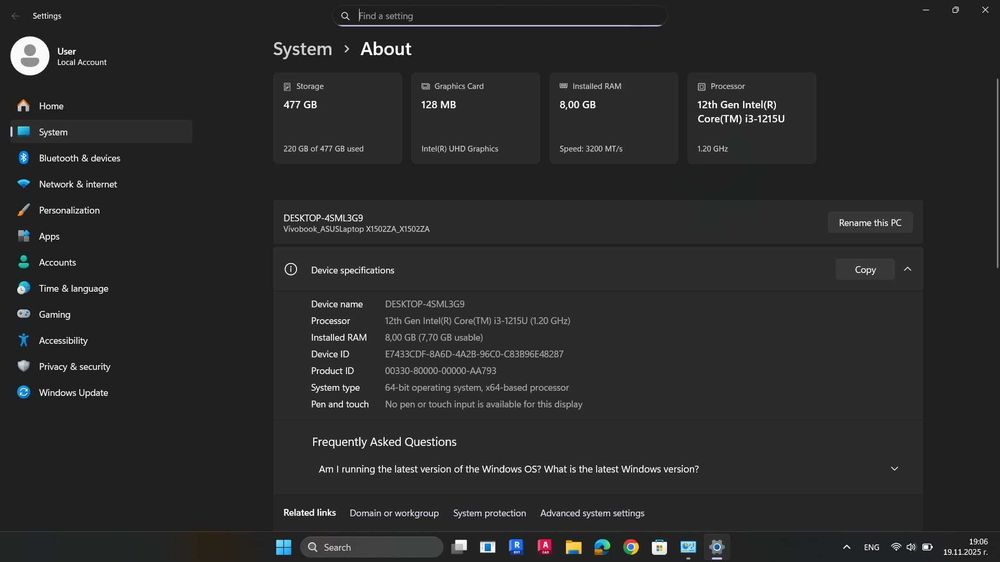Select the System category in the sidebar
Viewport: 1000px width, 562px height.
[101, 132]
